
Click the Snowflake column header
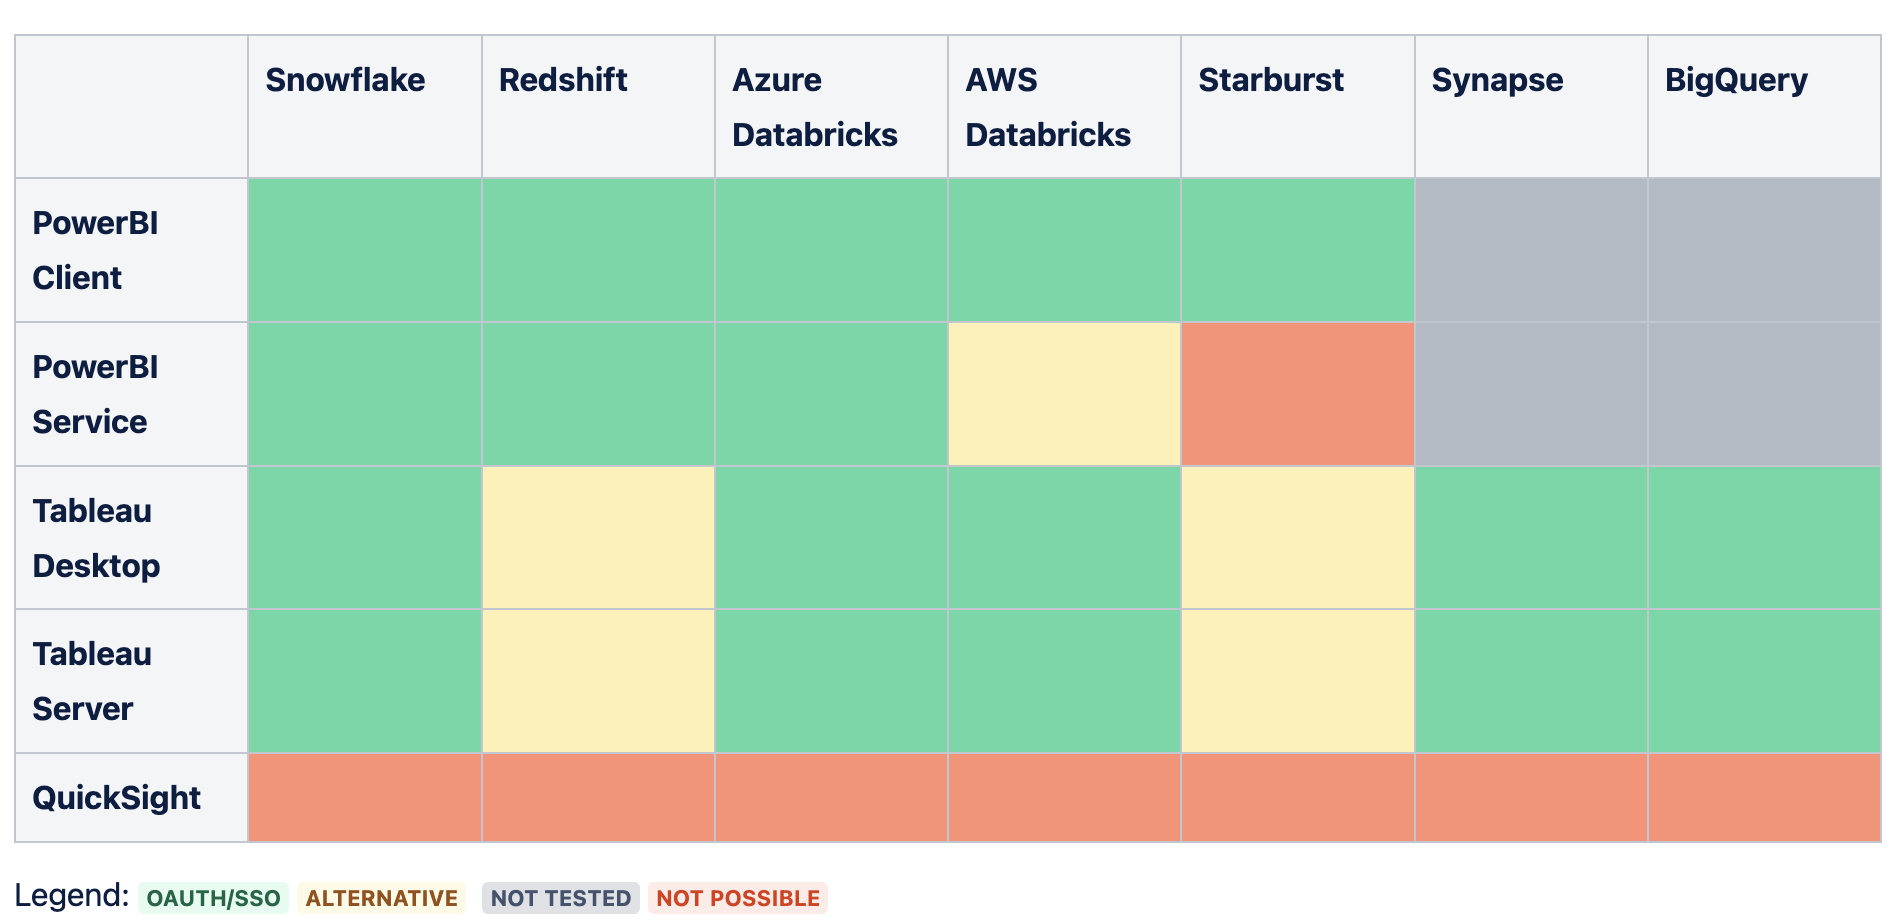345,80
